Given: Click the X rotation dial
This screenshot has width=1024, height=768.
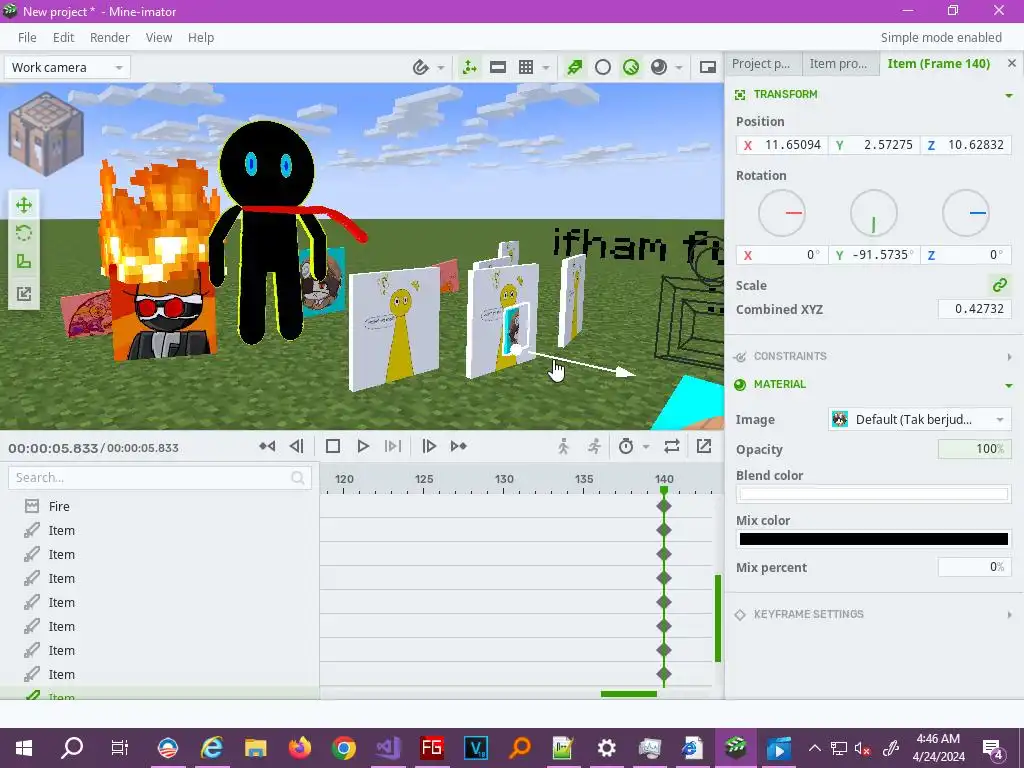Looking at the screenshot, I should (x=782, y=213).
